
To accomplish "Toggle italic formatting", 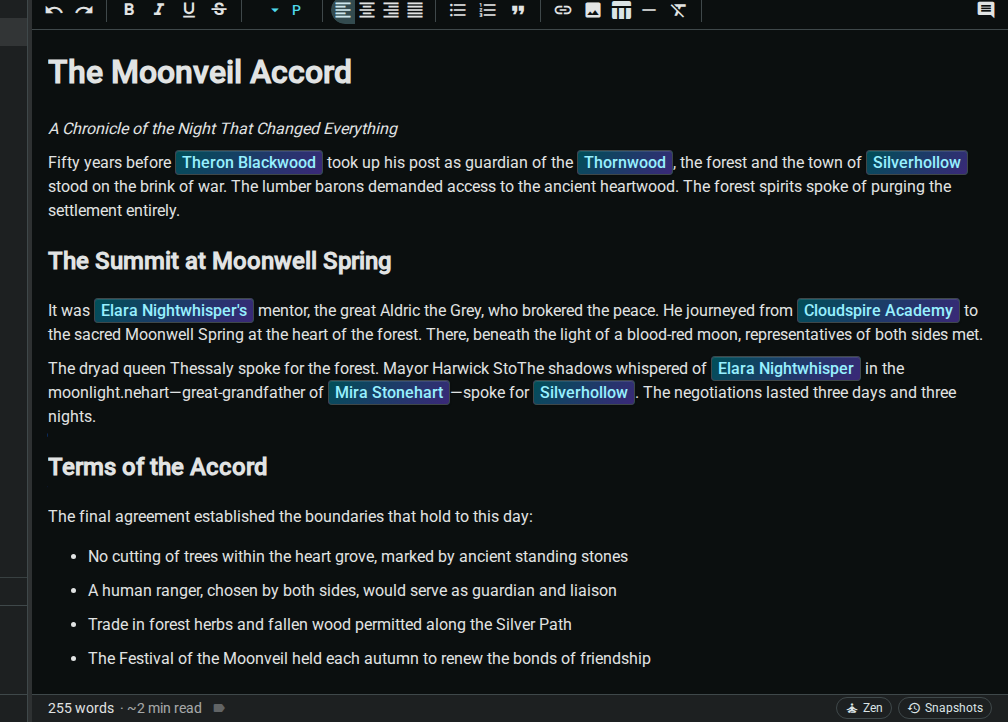I will point(159,10).
